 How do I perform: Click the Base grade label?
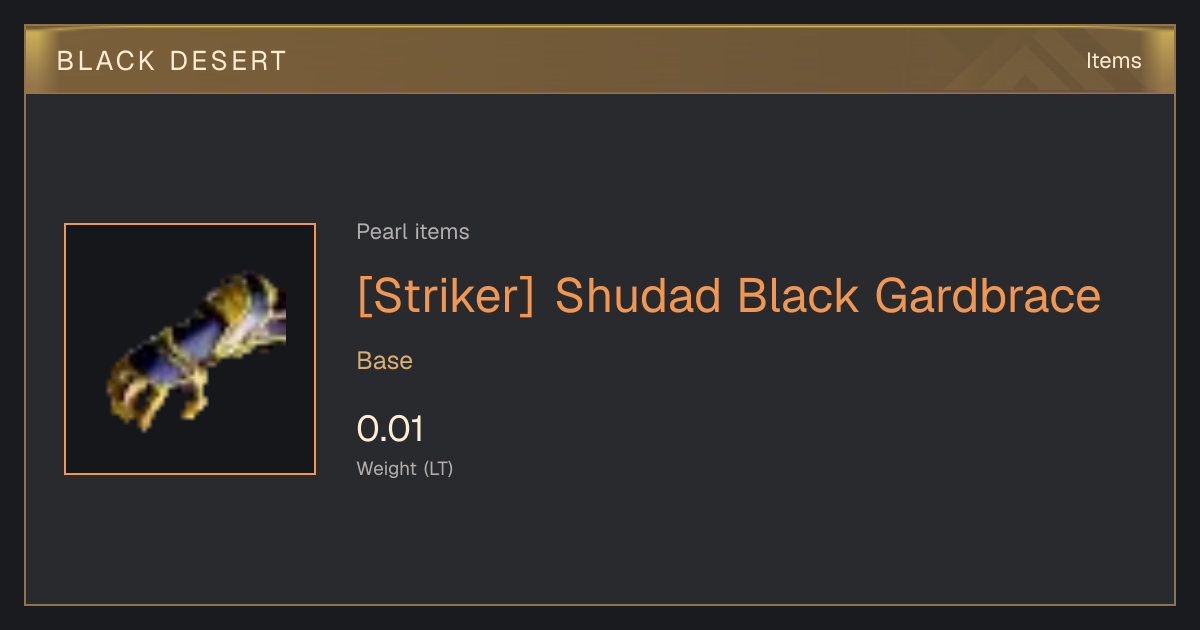pos(385,361)
